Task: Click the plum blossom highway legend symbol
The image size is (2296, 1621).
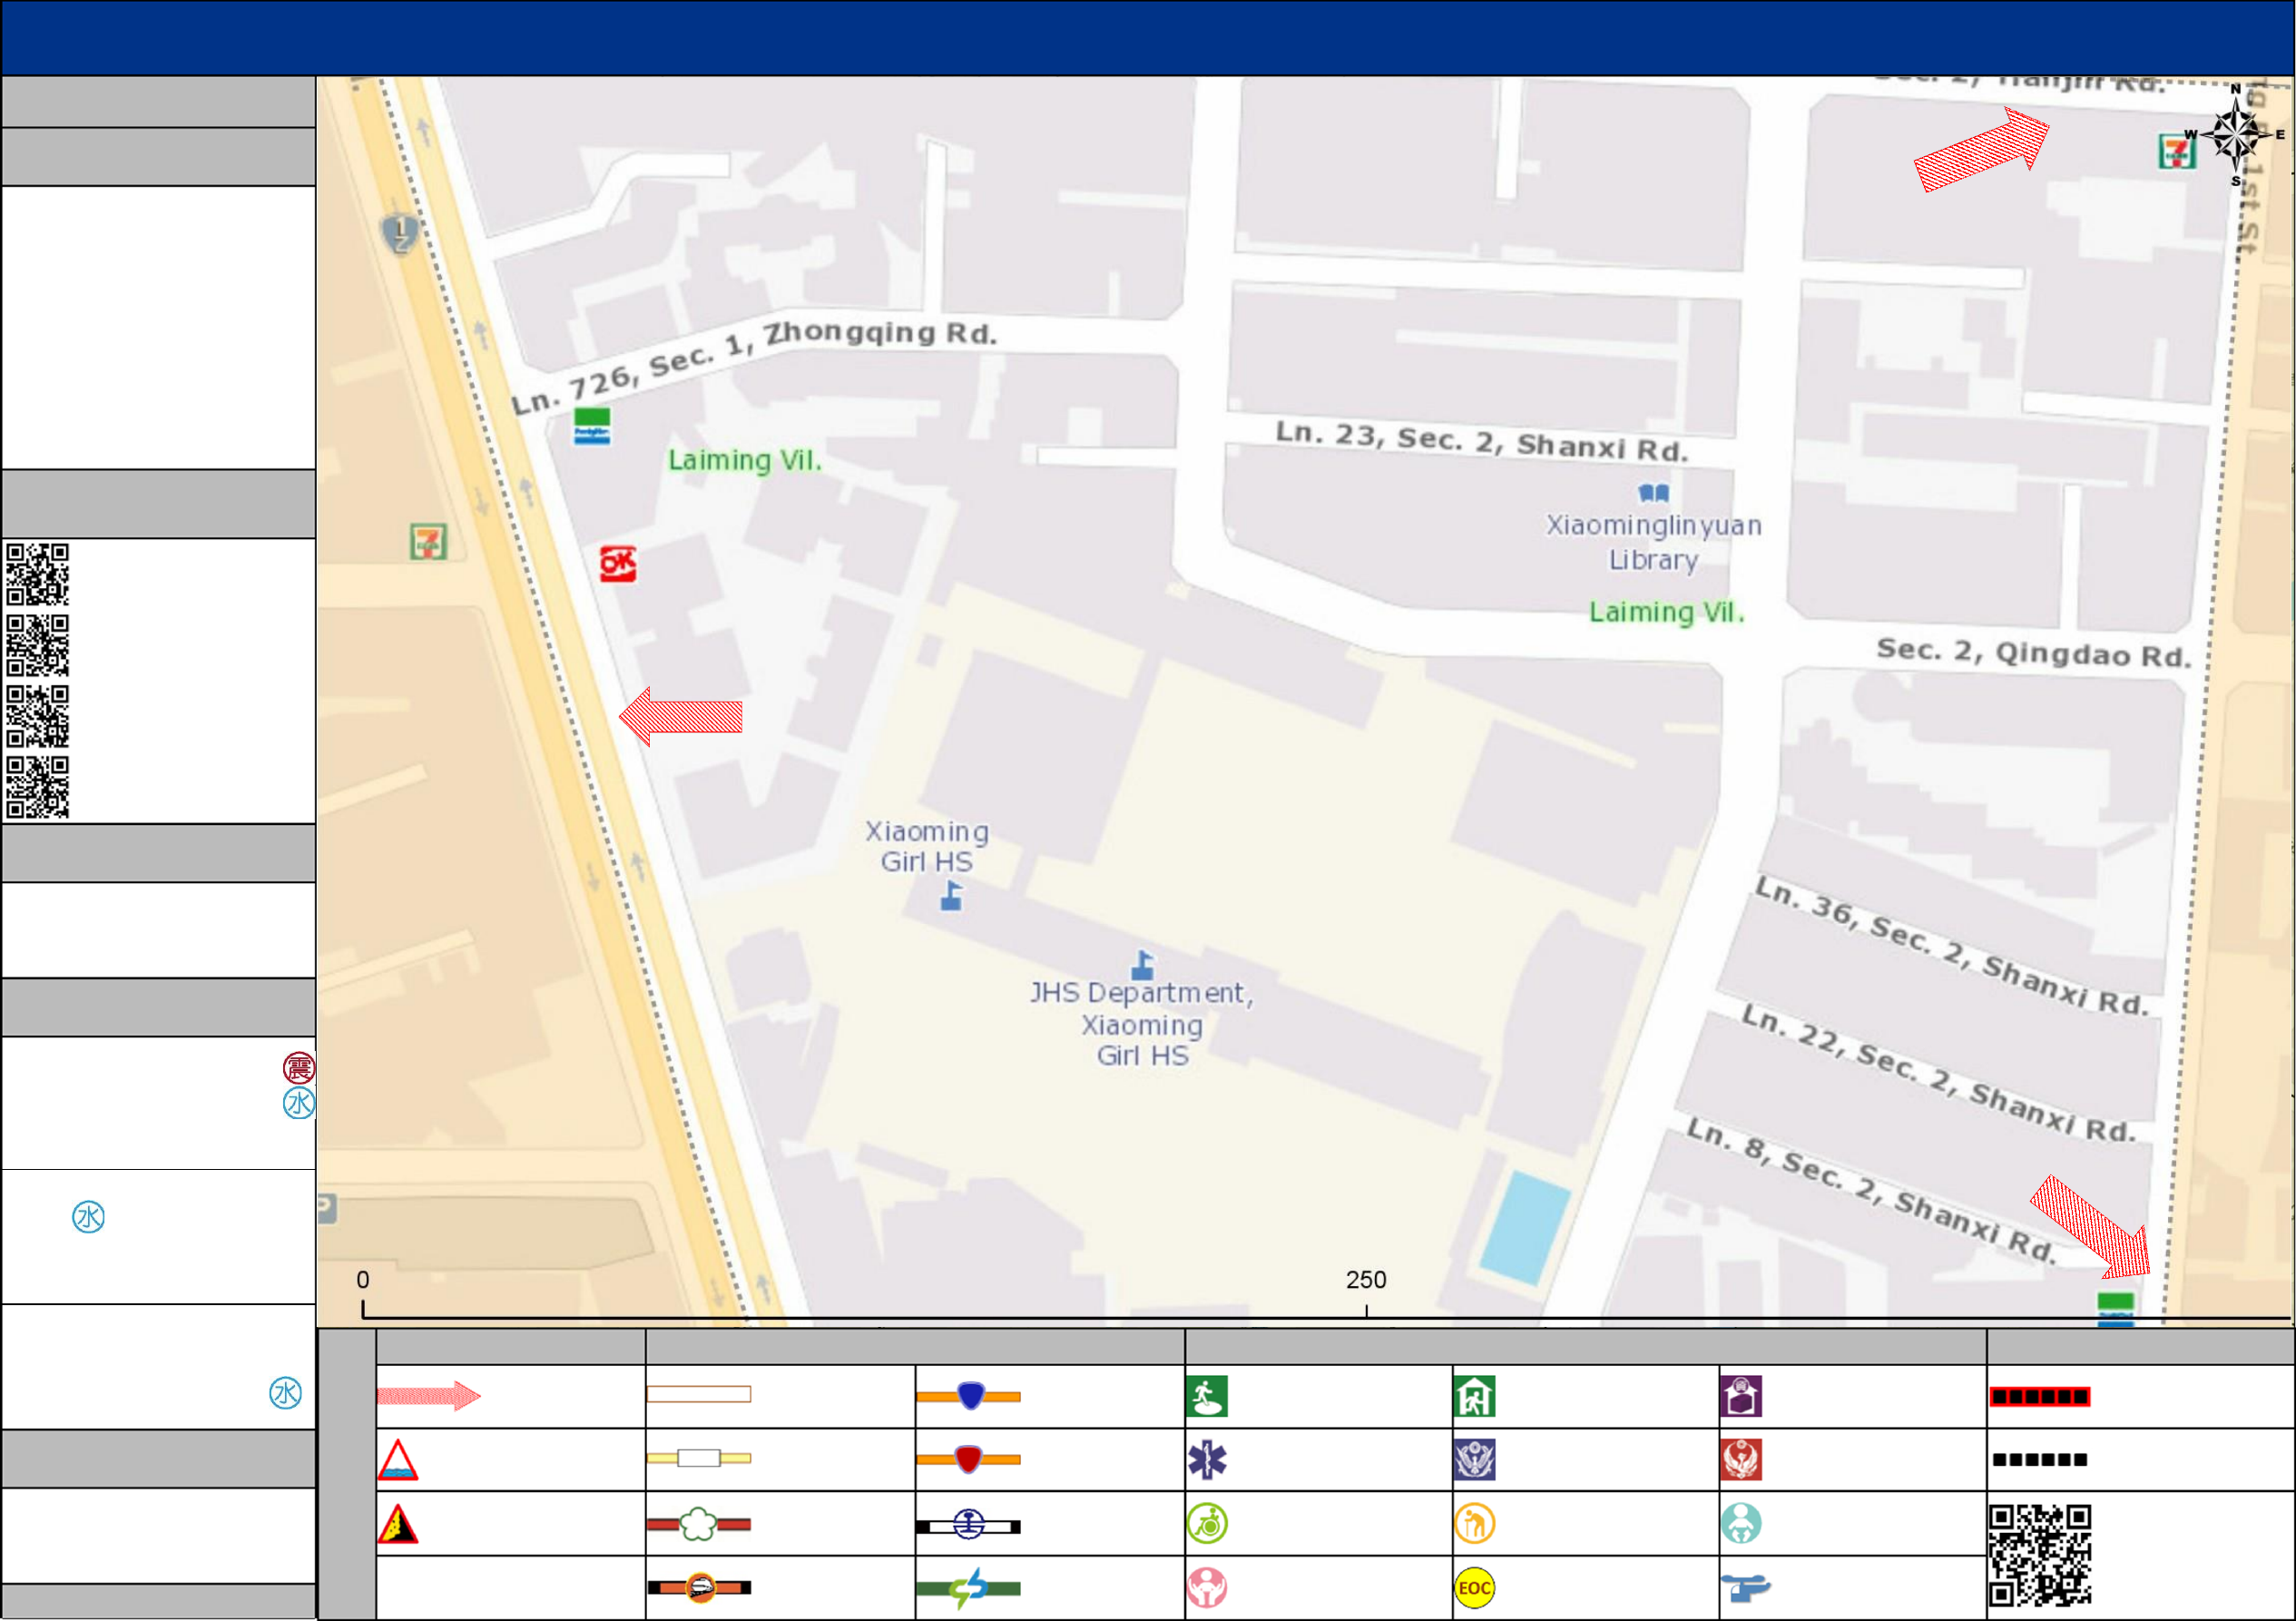Action: pyautogui.click(x=699, y=1524)
